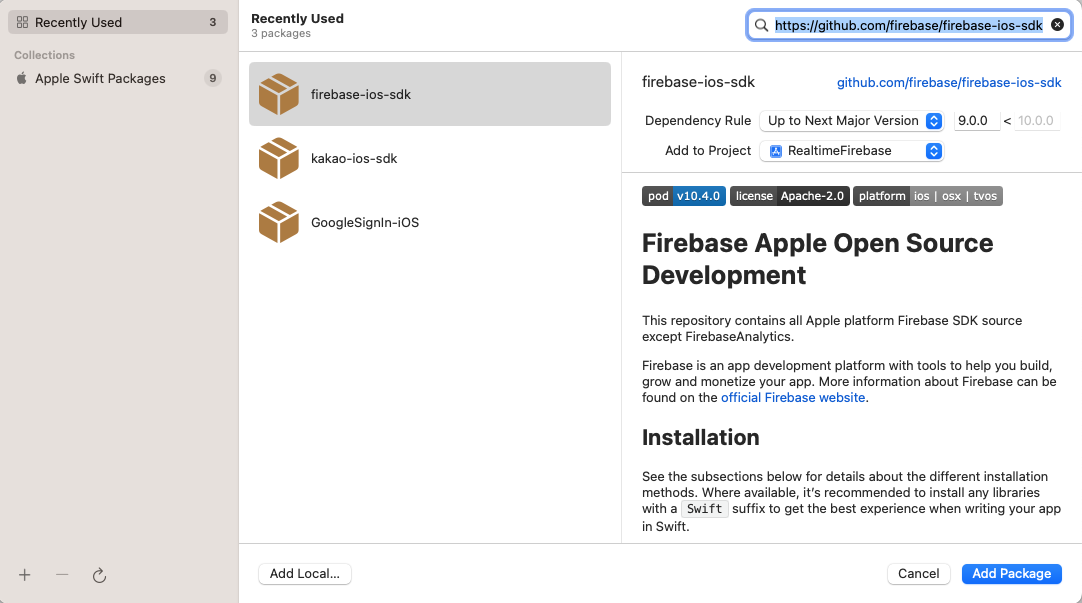1082x603 pixels.
Task: Click the Recently Used grid icon
Action: (x=22, y=22)
